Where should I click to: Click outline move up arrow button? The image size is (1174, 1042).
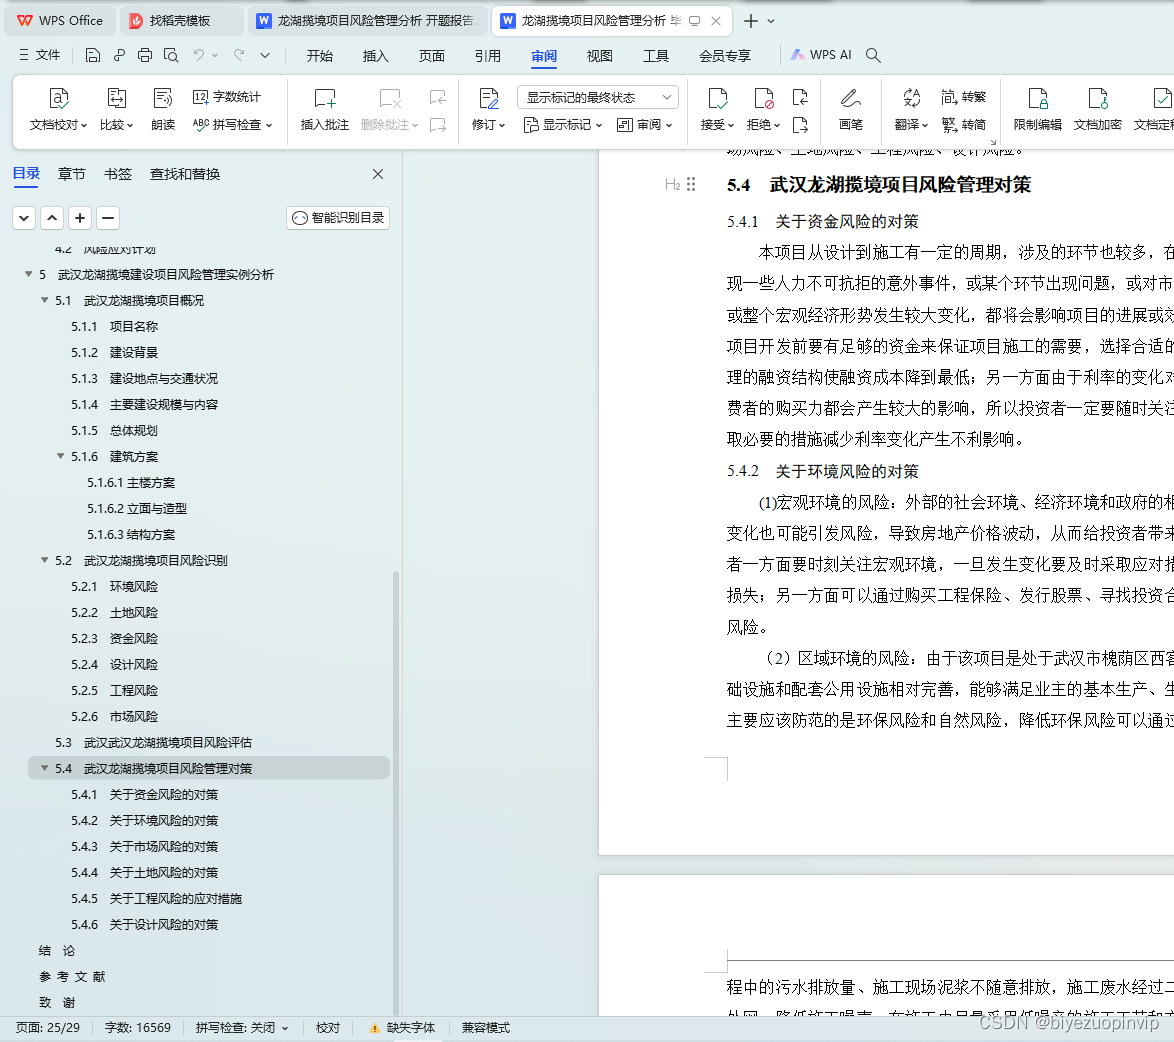[52, 218]
